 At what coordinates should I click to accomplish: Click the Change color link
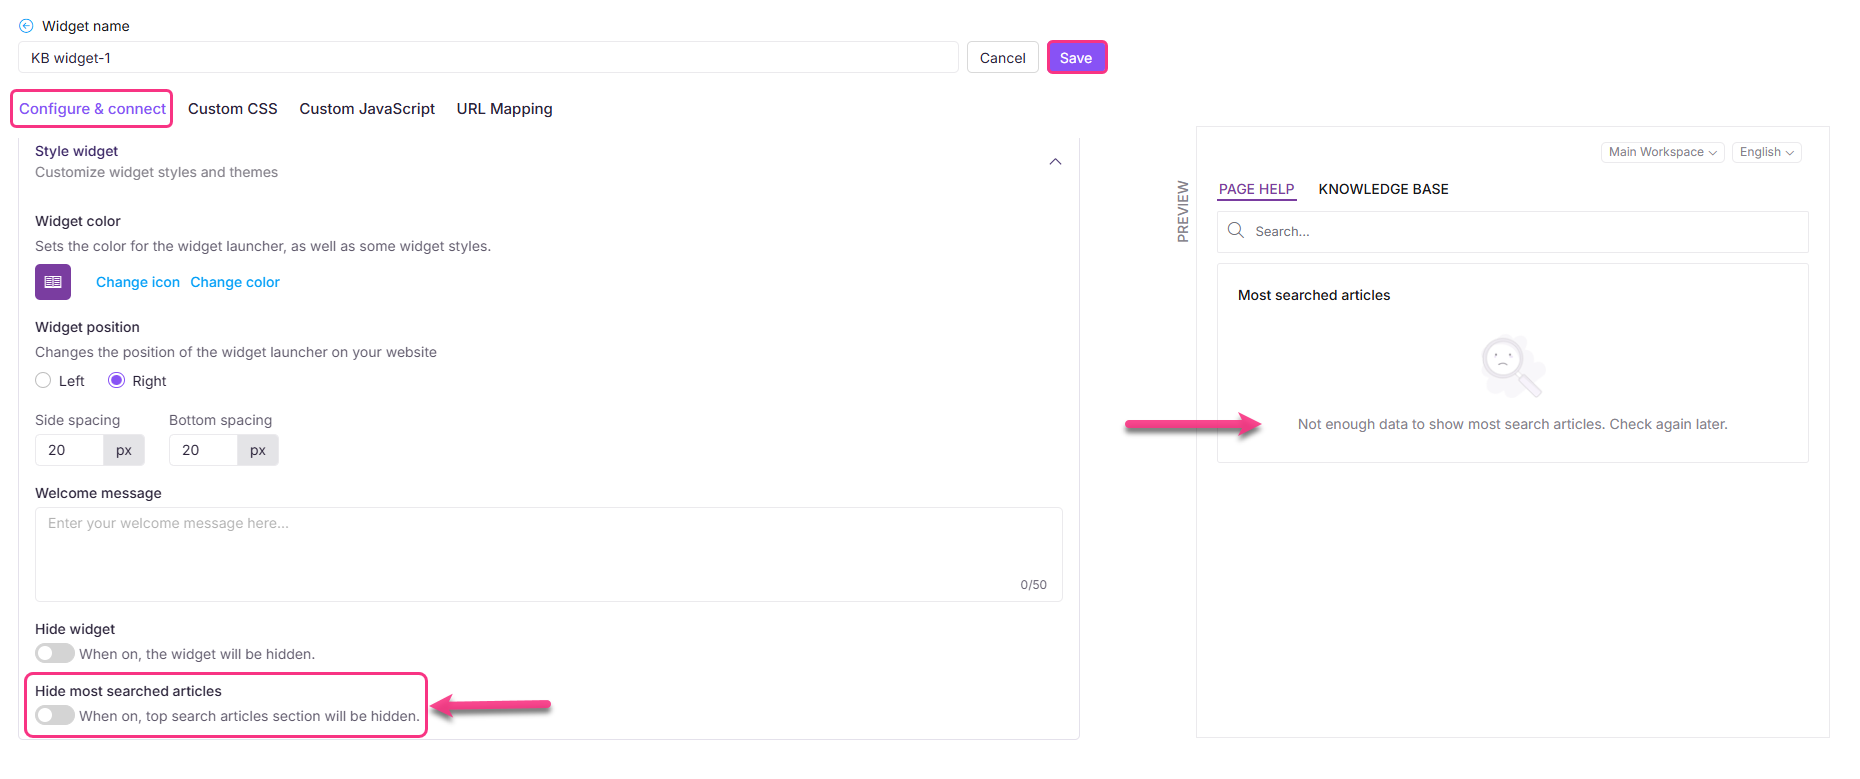pos(235,283)
